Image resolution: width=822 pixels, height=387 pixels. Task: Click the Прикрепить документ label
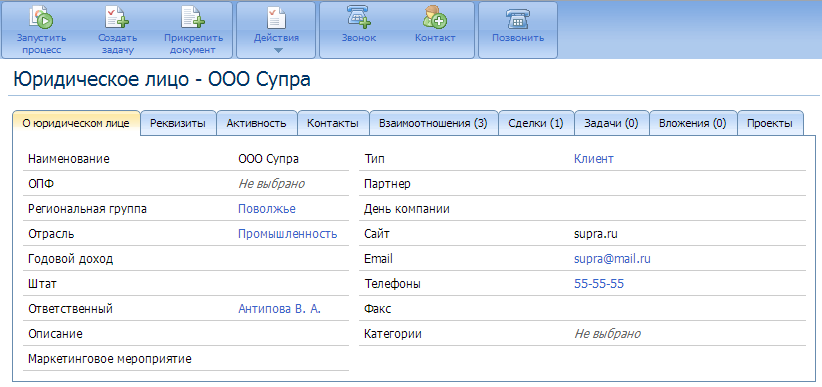click(x=193, y=44)
